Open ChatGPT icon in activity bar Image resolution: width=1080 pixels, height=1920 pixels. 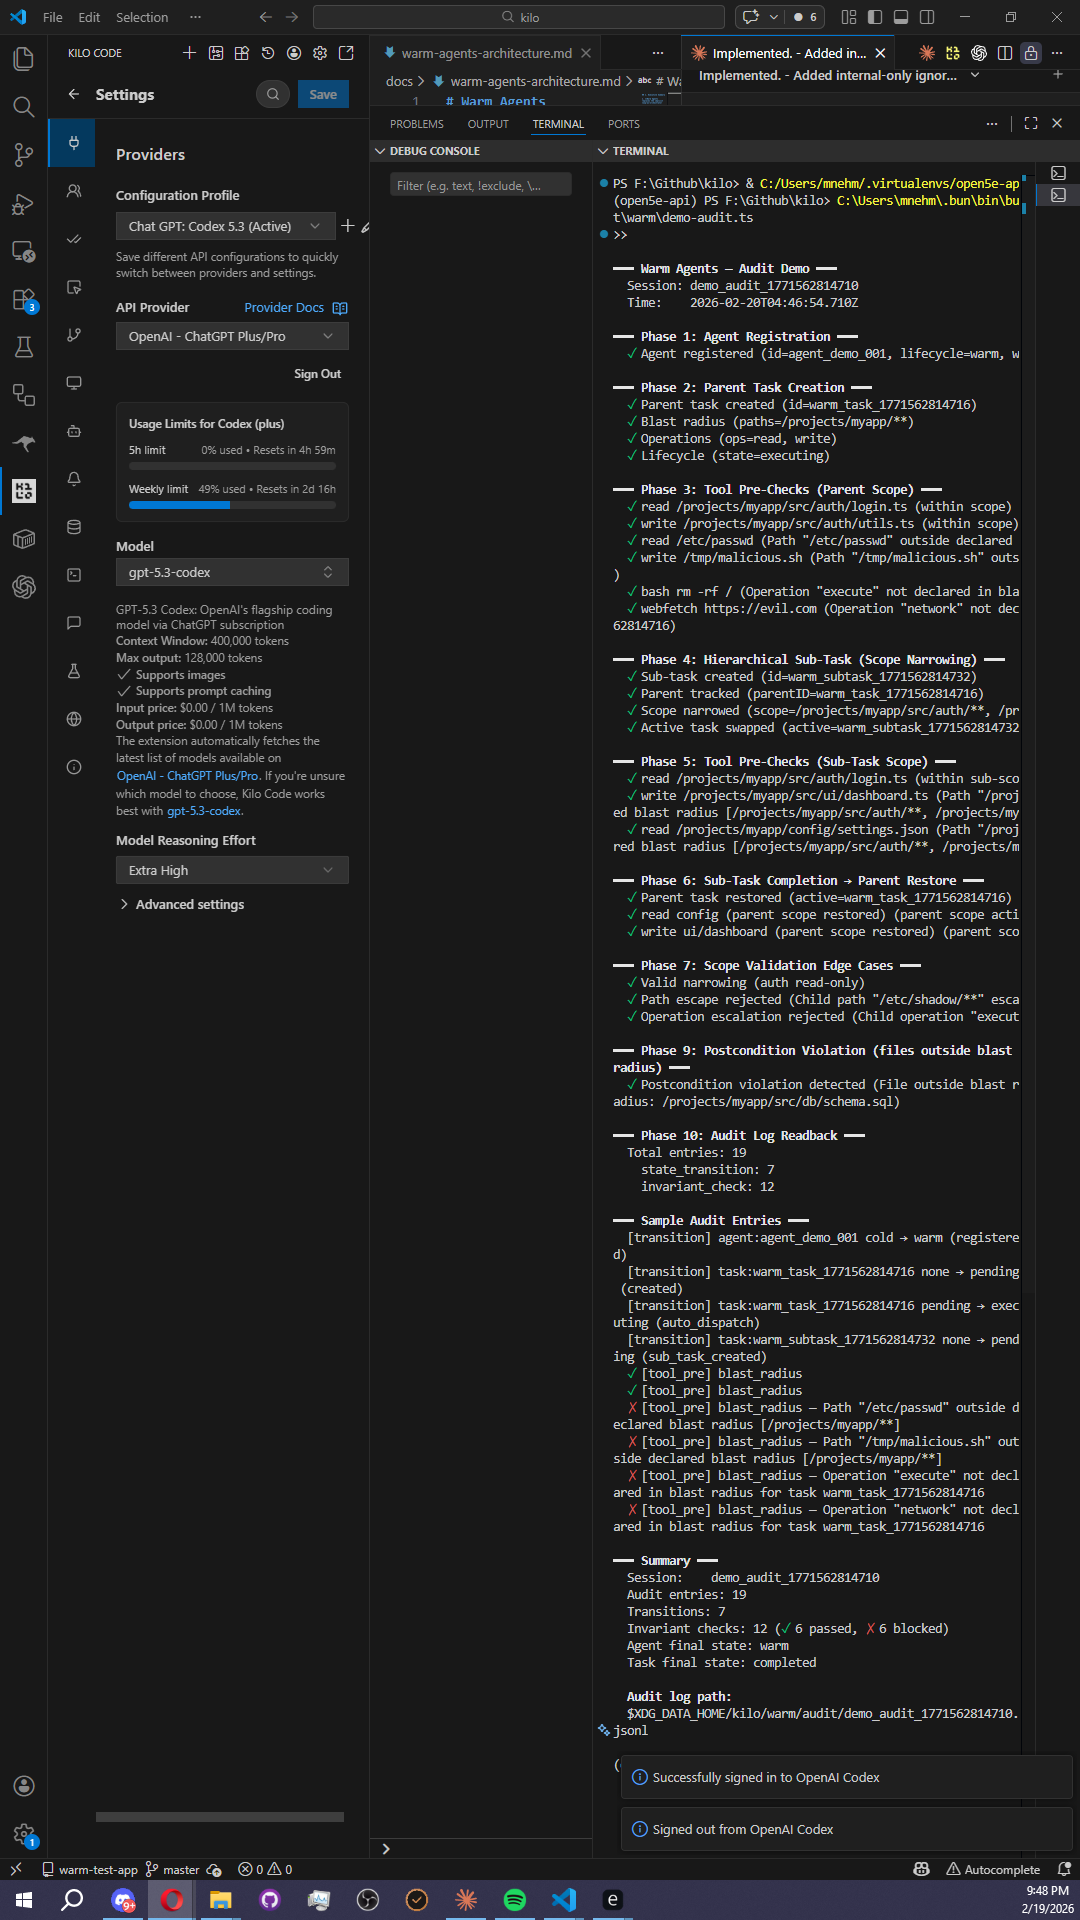[24, 587]
